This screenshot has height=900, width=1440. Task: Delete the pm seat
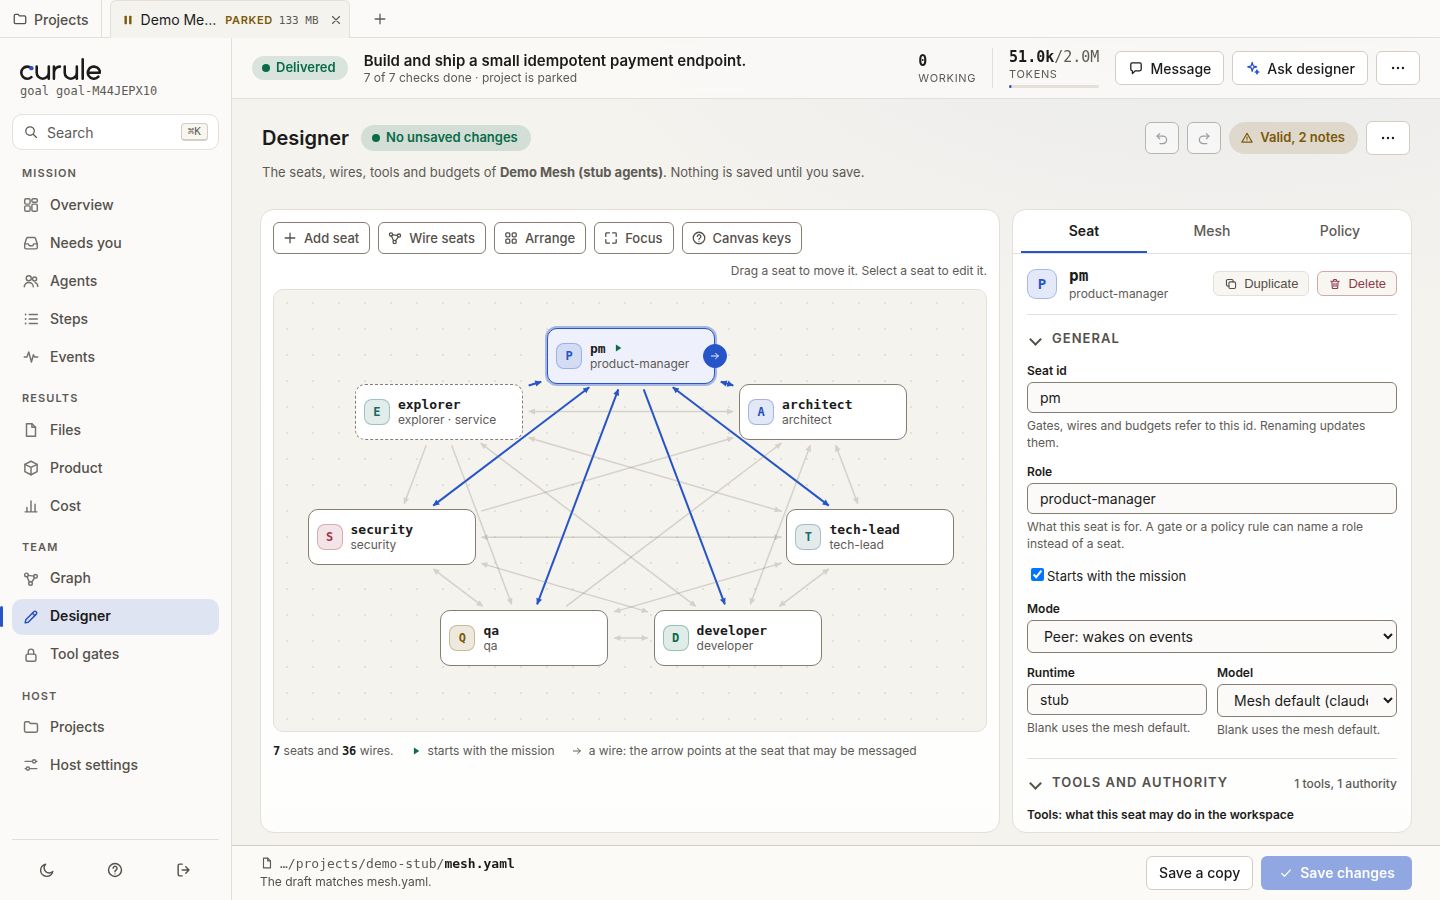[x=1357, y=284]
